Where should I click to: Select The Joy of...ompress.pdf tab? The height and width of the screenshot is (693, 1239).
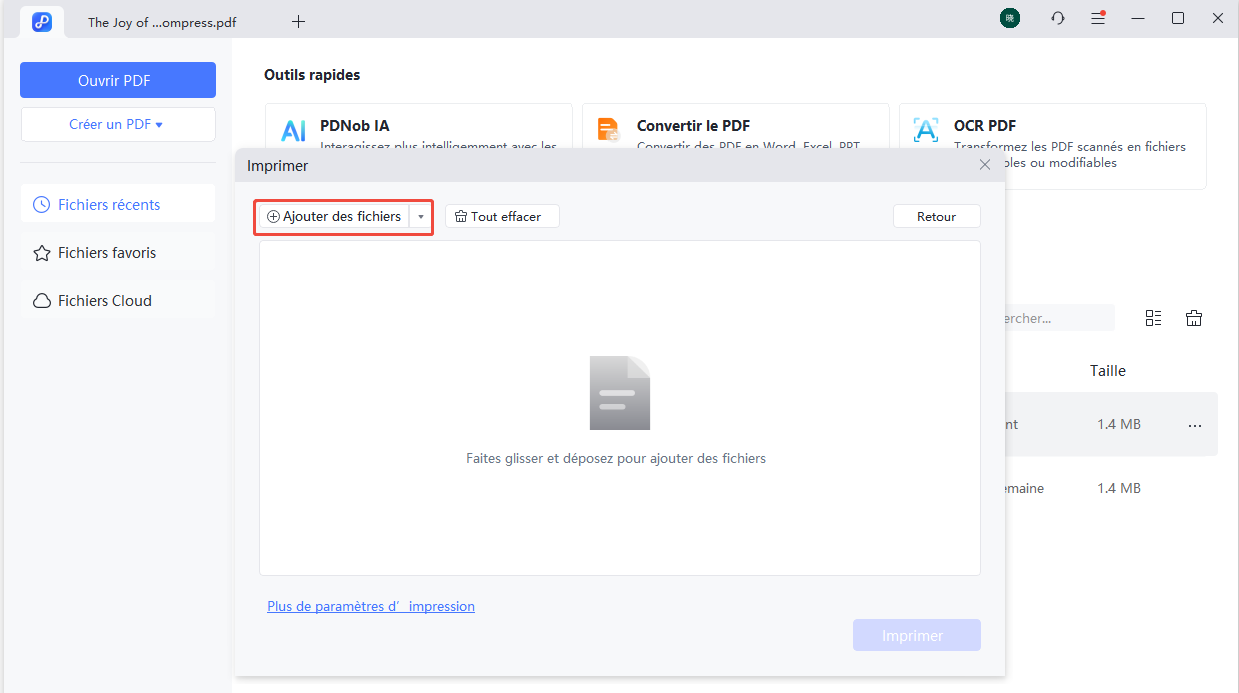pyautogui.click(x=160, y=20)
